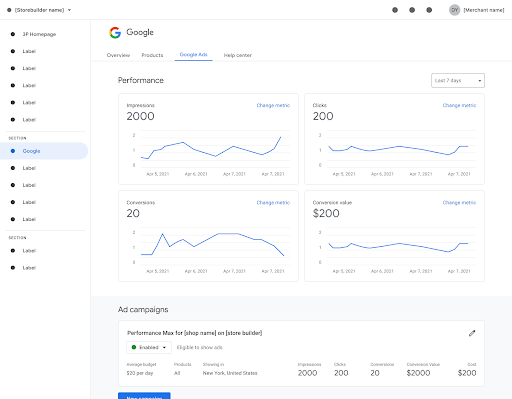The width and height of the screenshot is (512, 399).
Task: Open the Last 7 days dropdown
Action: (x=458, y=81)
